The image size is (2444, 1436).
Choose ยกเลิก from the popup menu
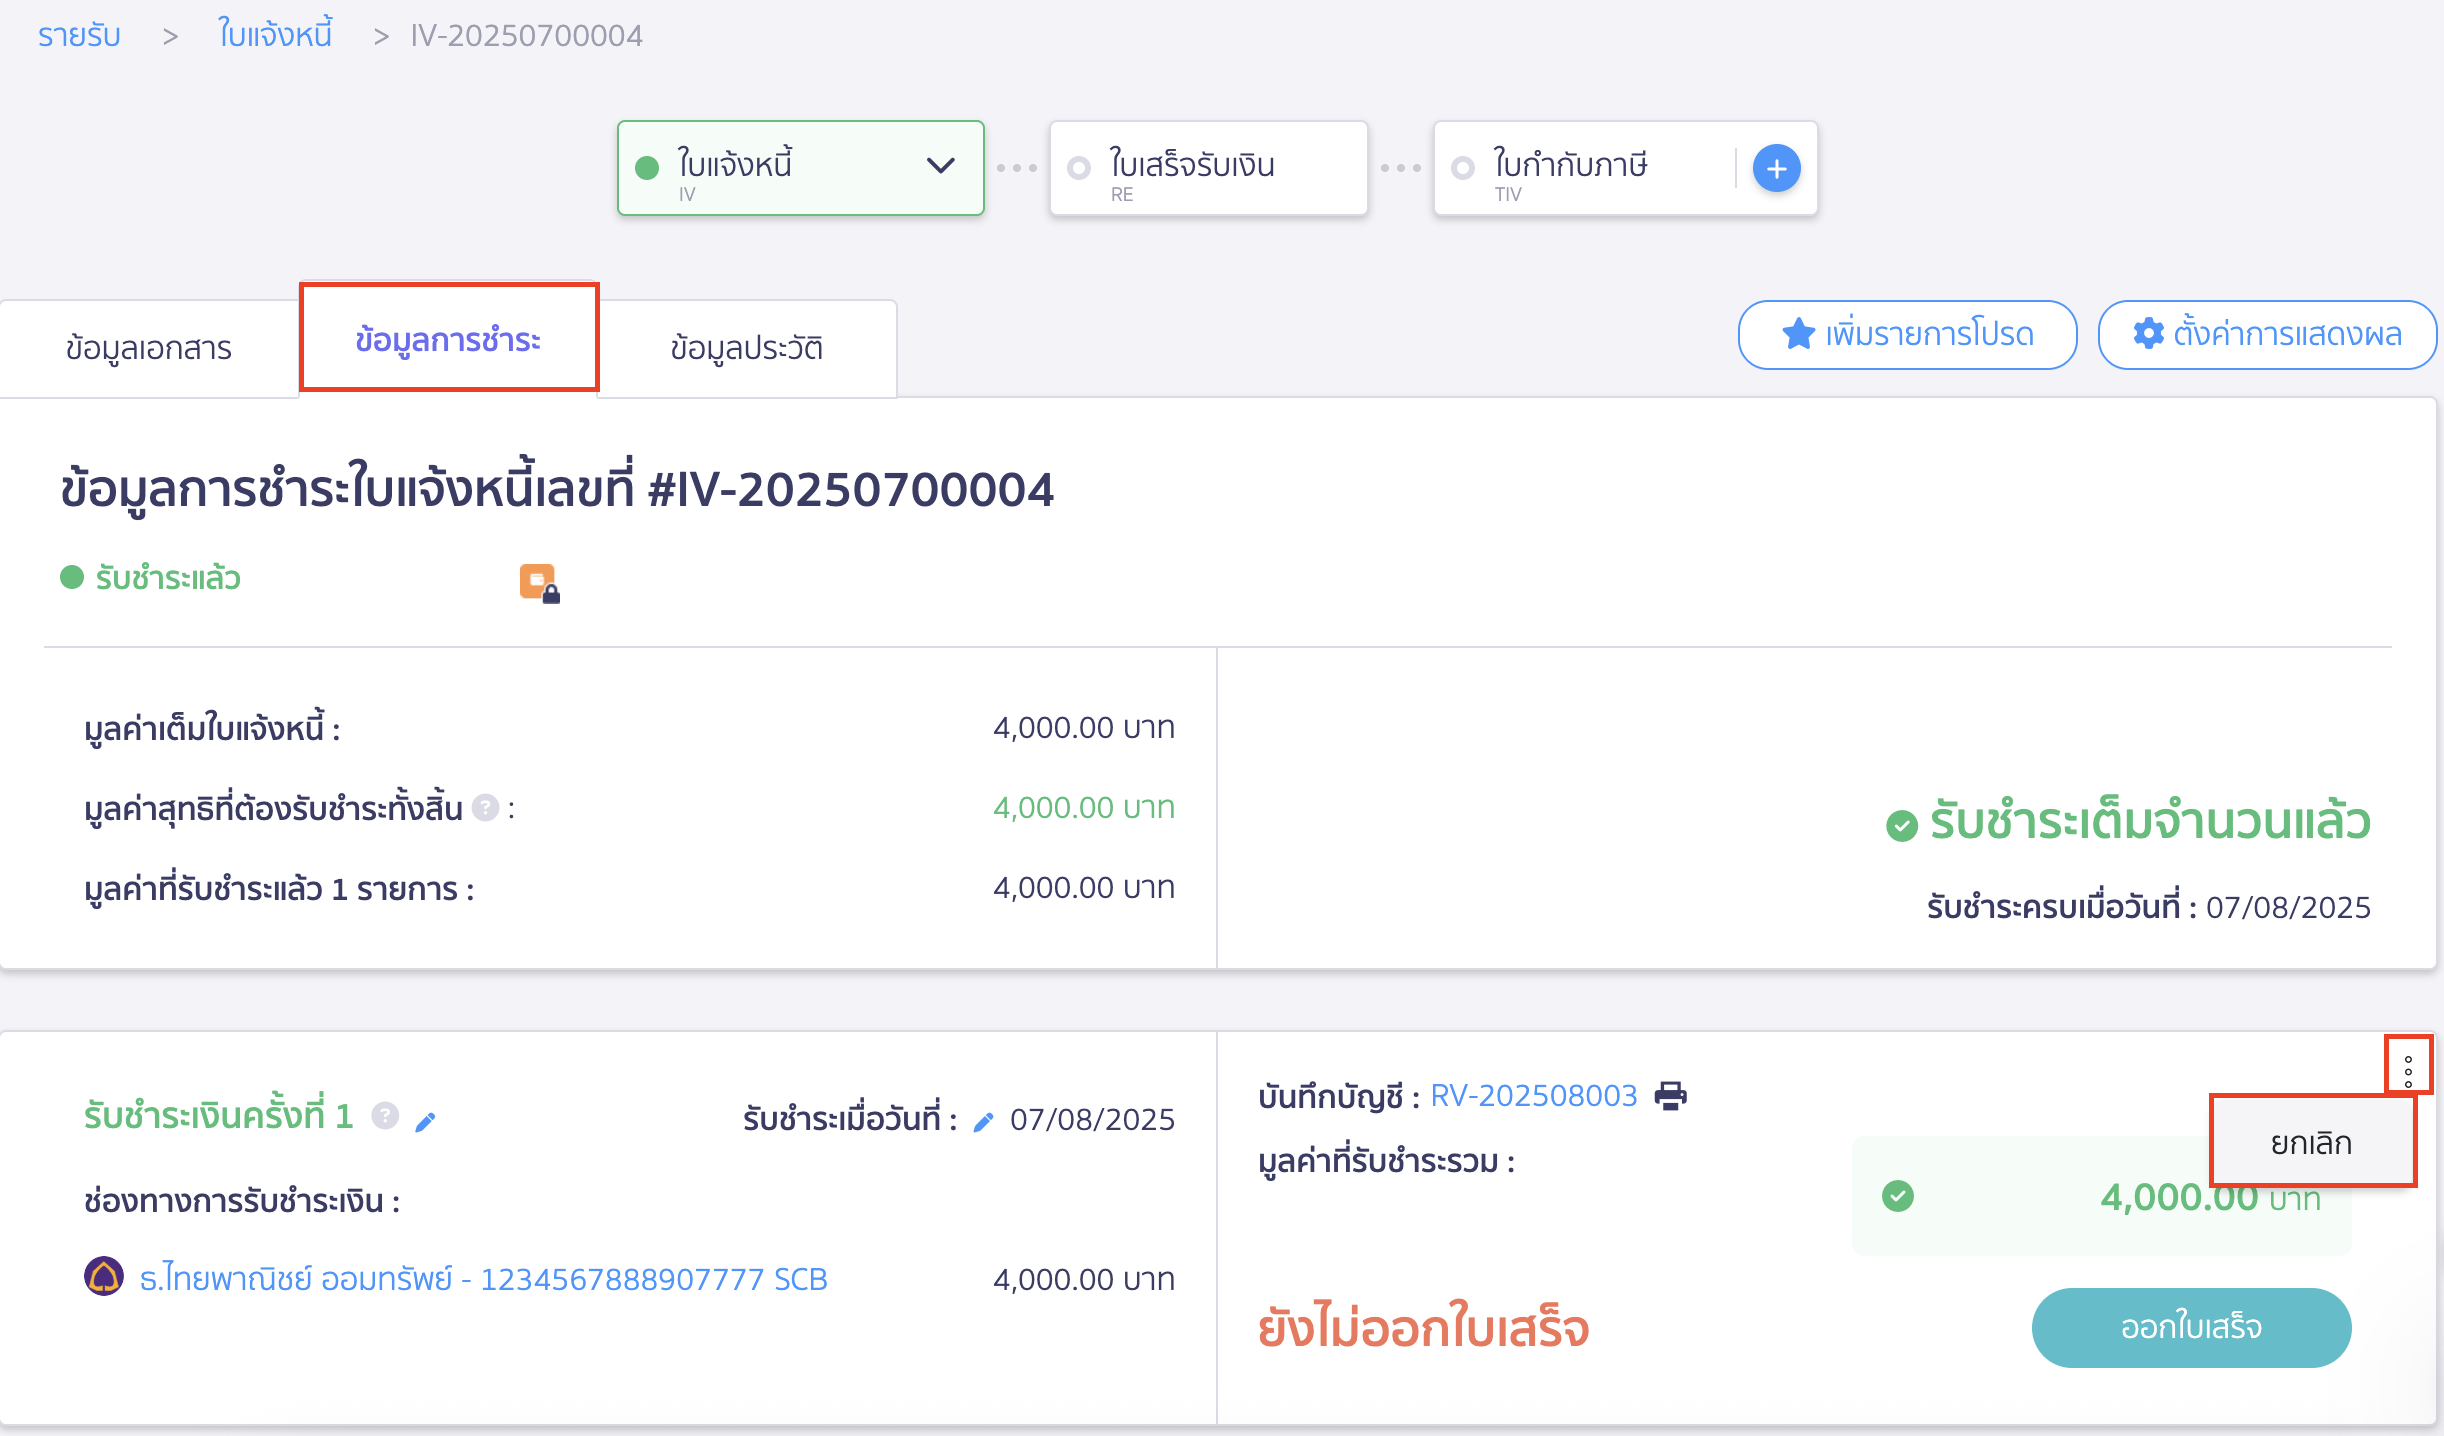[2311, 1142]
